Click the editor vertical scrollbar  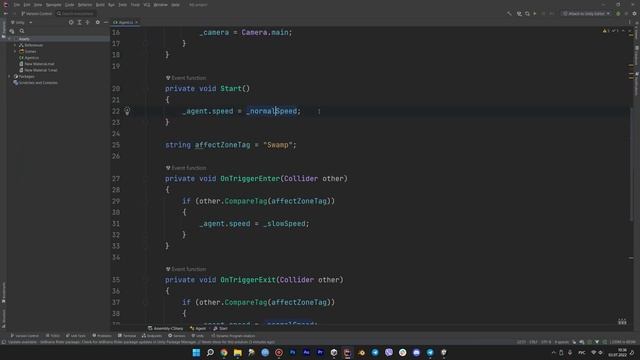click(631, 163)
